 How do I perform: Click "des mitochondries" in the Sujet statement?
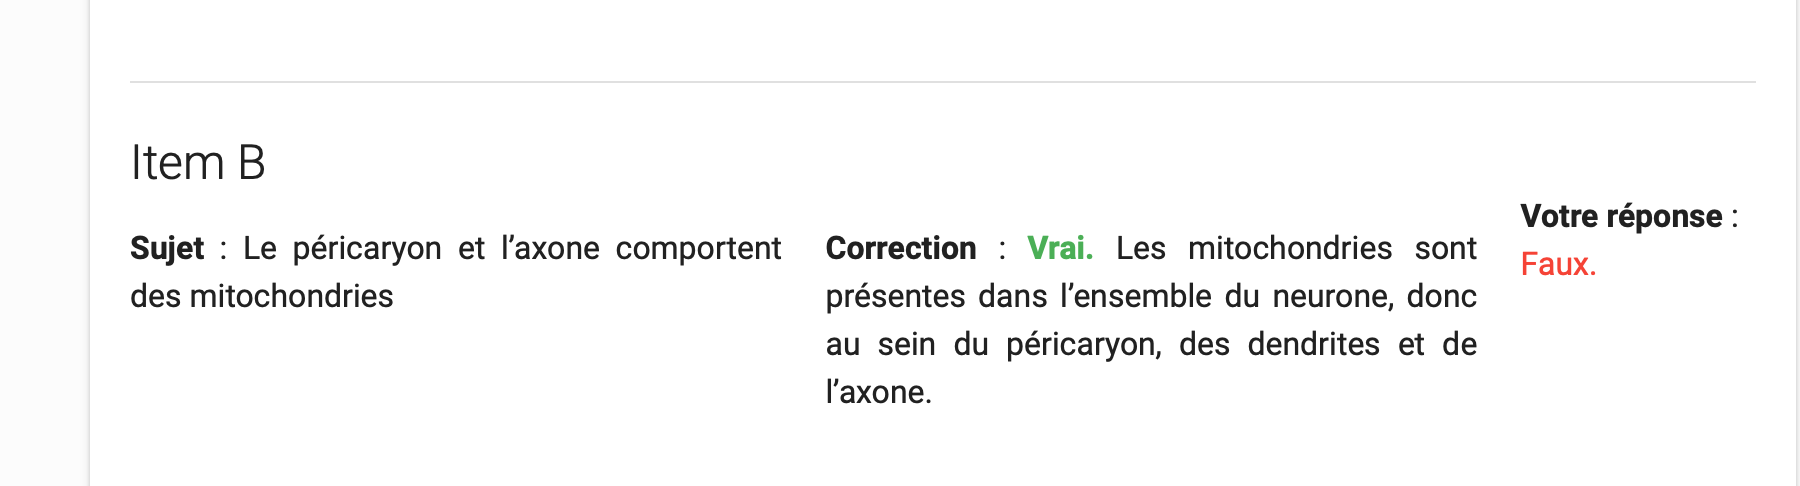[262, 296]
